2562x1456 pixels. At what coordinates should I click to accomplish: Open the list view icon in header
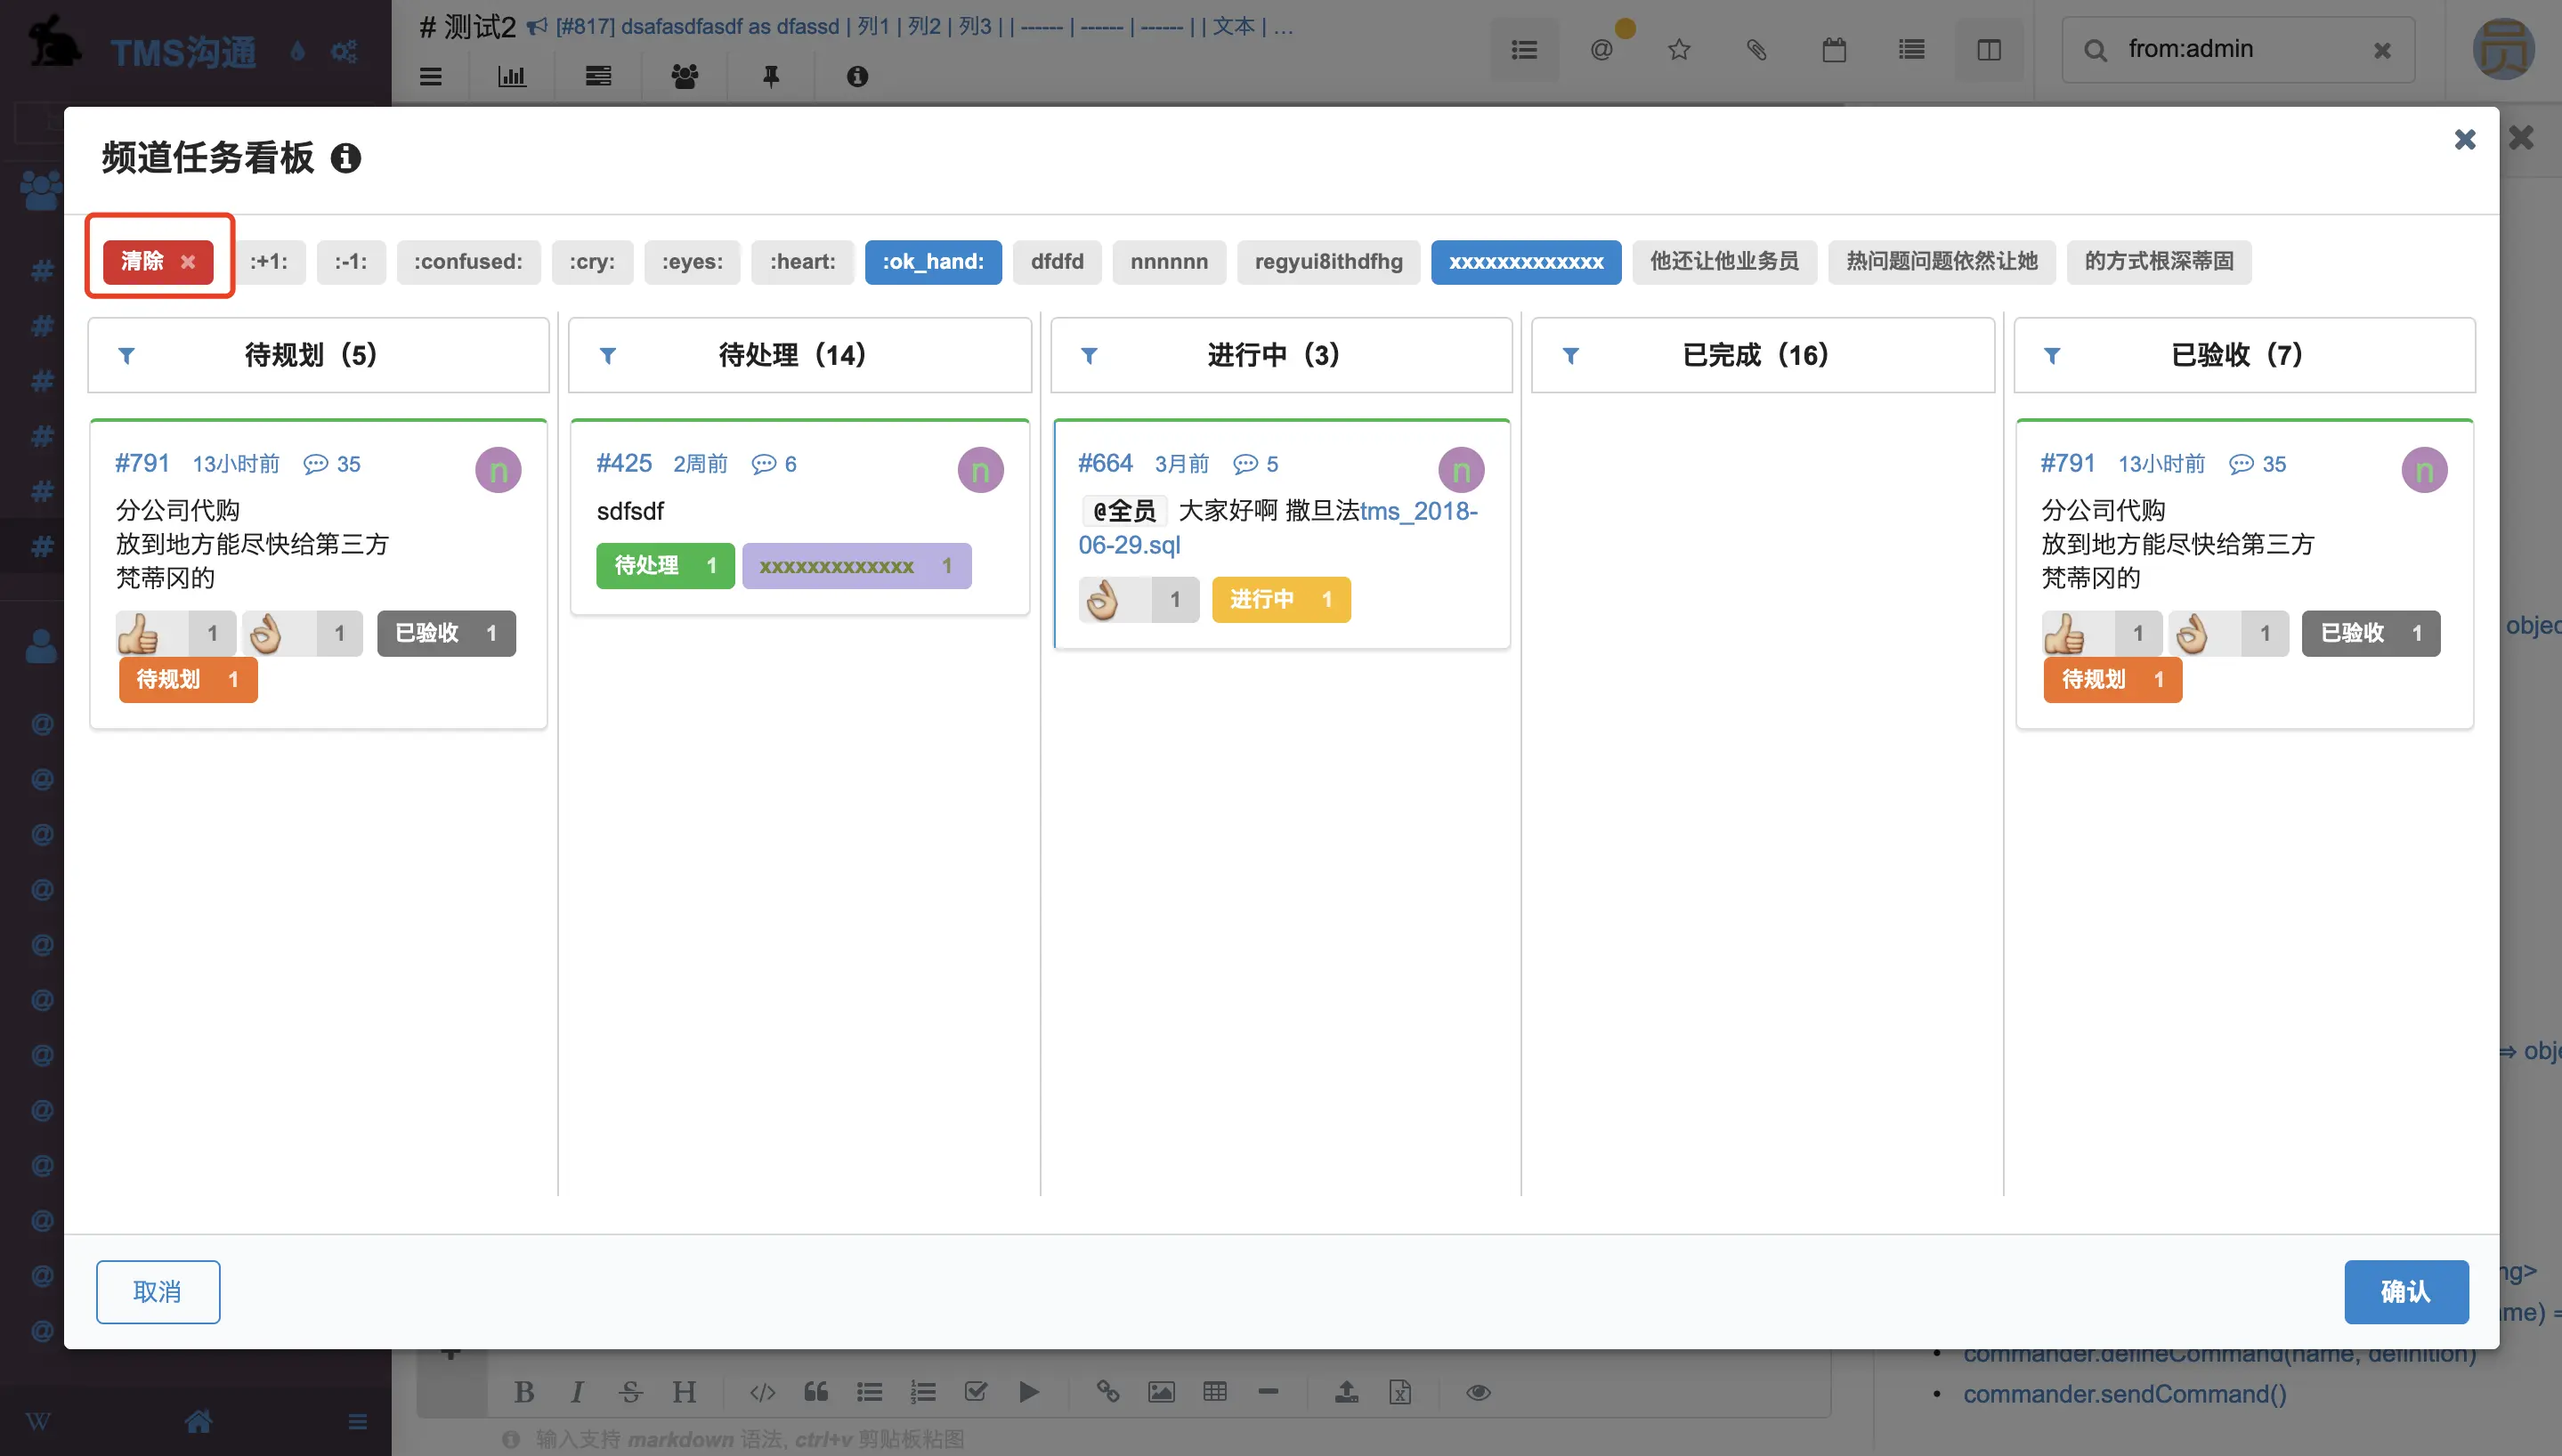pos(1524,50)
